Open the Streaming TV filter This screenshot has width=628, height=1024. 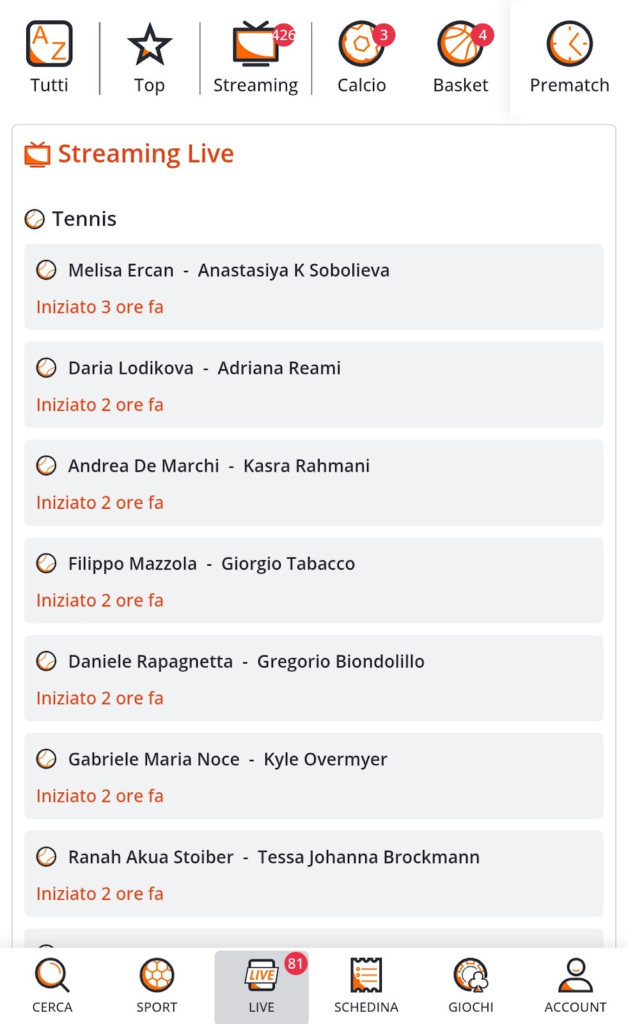pos(255,58)
